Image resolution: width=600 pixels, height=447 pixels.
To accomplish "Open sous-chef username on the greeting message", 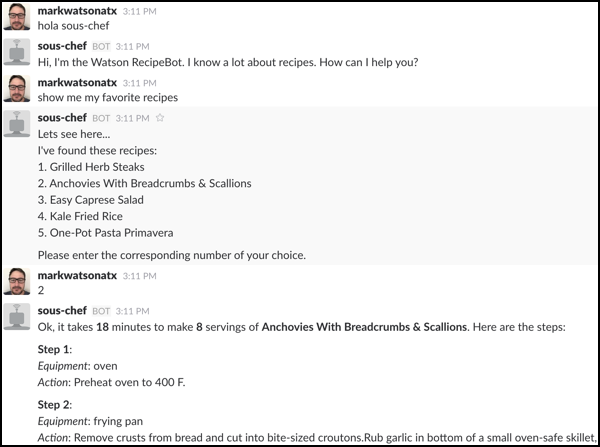I will [62, 46].
